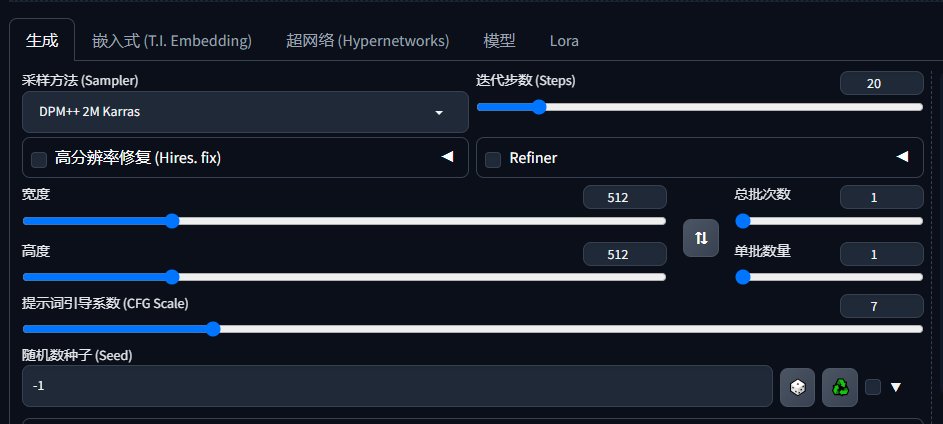Click the Steps number box showing 20
The image size is (943, 424).
pos(882,83)
